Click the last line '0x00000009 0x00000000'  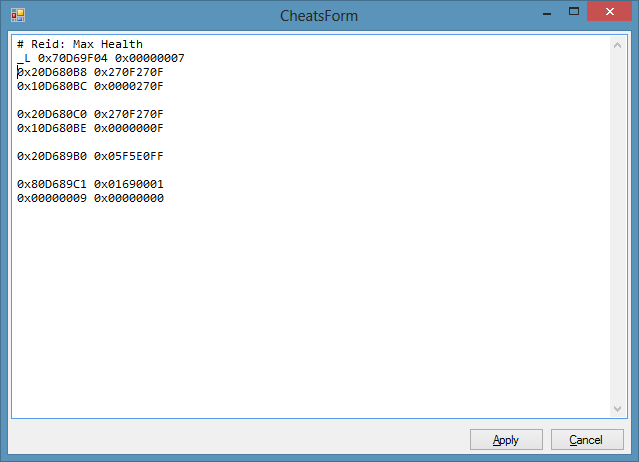[x=90, y=198]
